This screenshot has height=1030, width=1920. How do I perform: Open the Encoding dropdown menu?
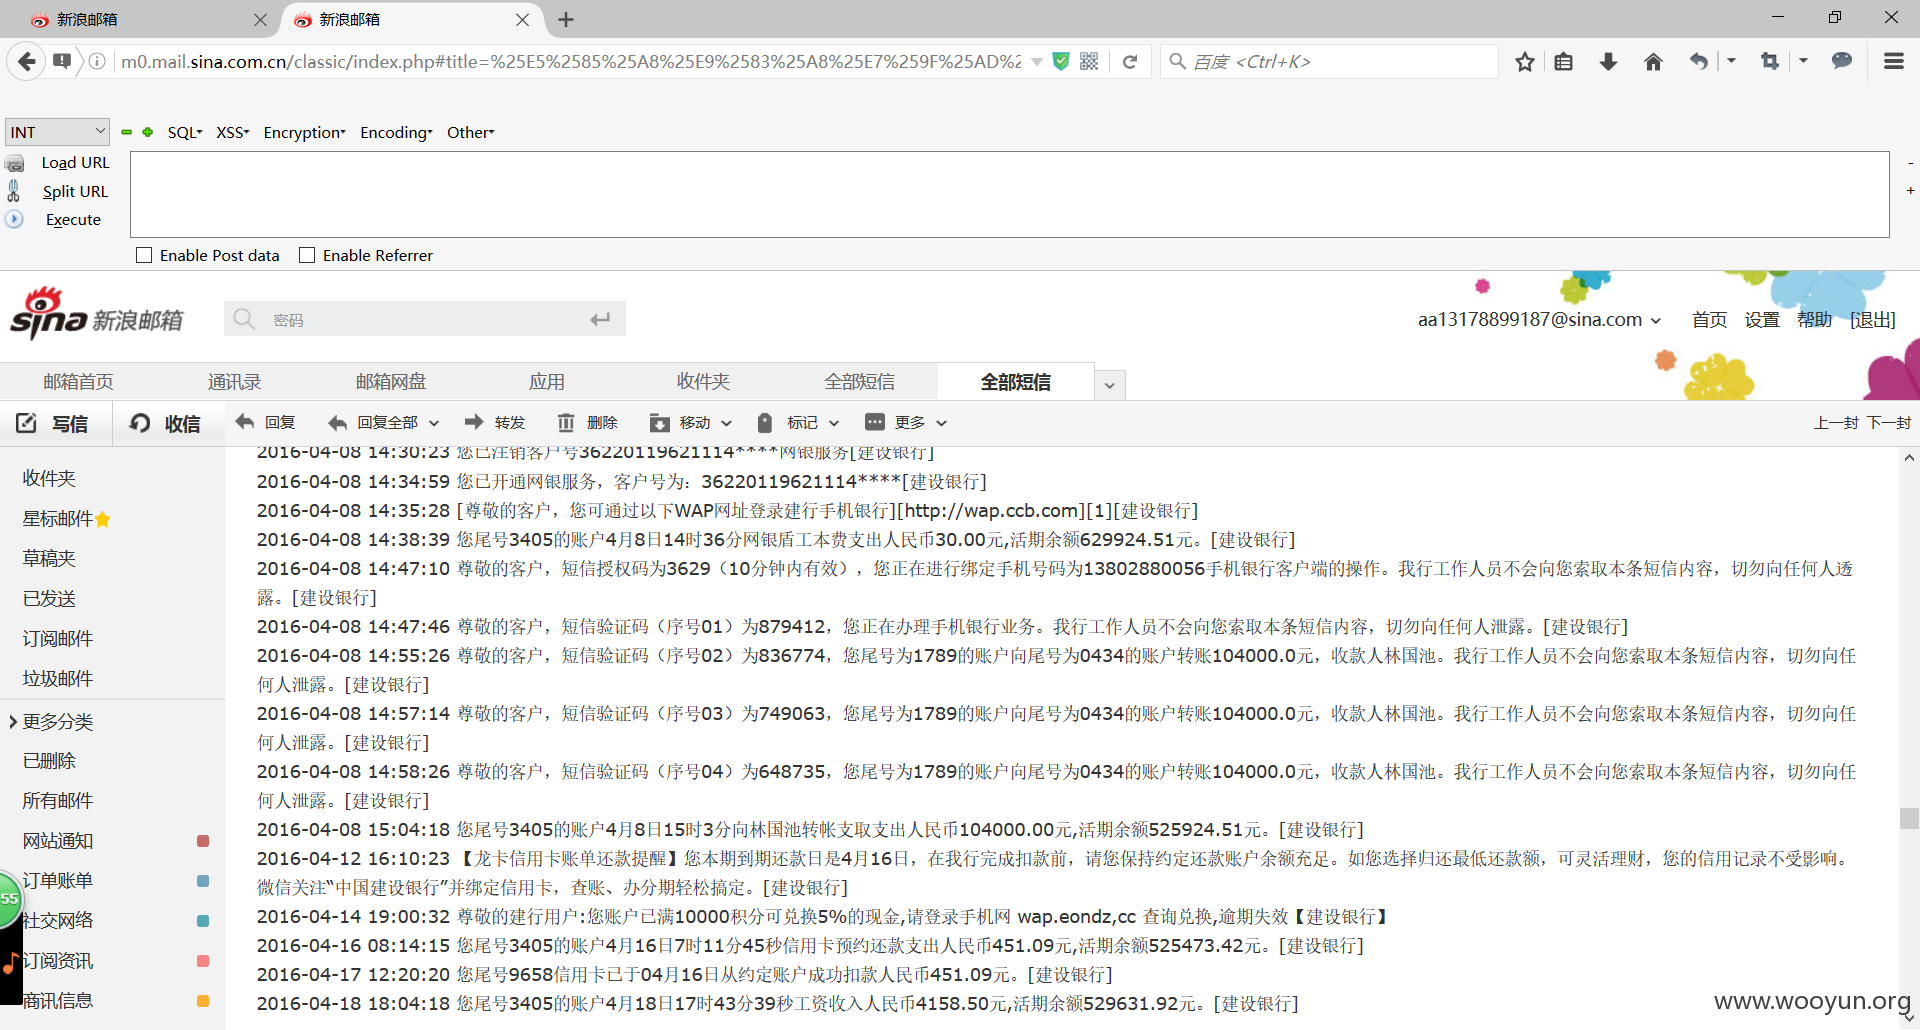397,132
